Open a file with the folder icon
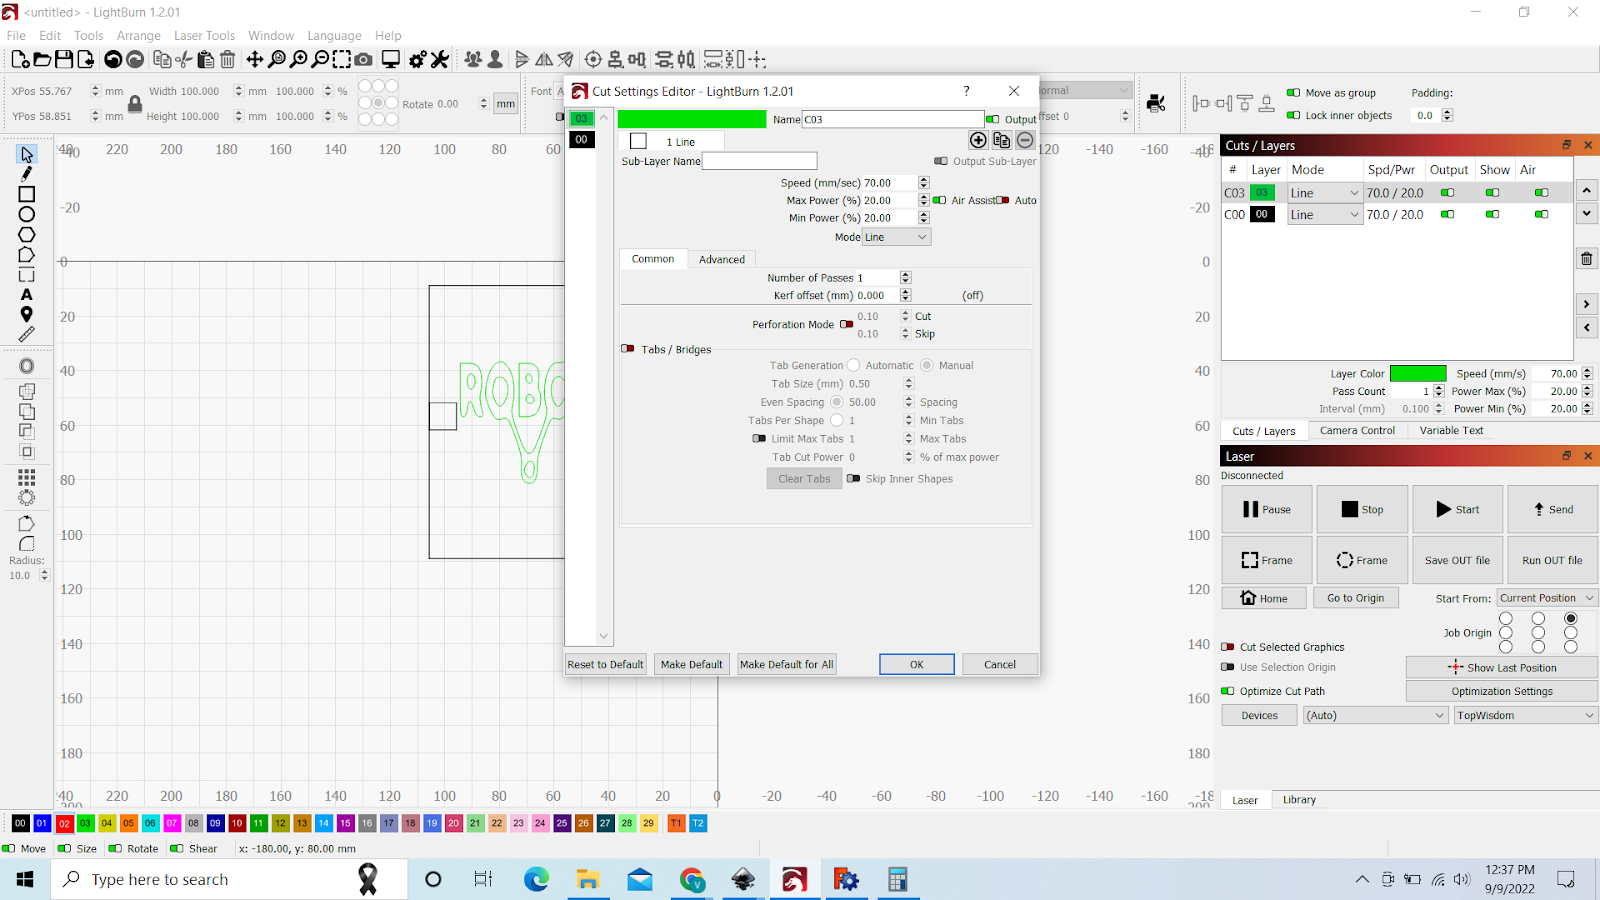 tap(42, 60)
